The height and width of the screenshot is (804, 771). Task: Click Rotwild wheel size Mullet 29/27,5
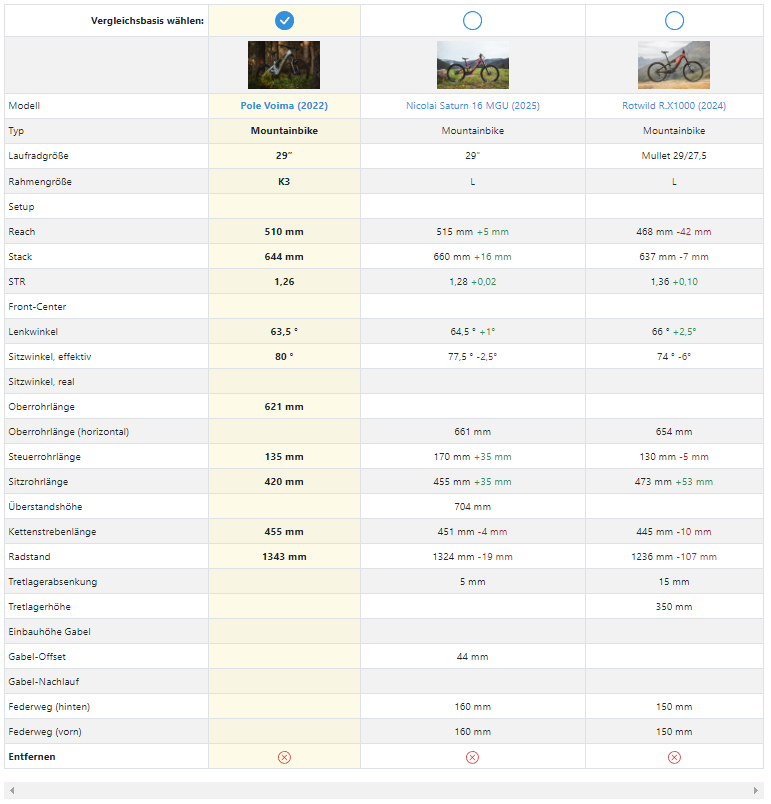pos(674,156)
